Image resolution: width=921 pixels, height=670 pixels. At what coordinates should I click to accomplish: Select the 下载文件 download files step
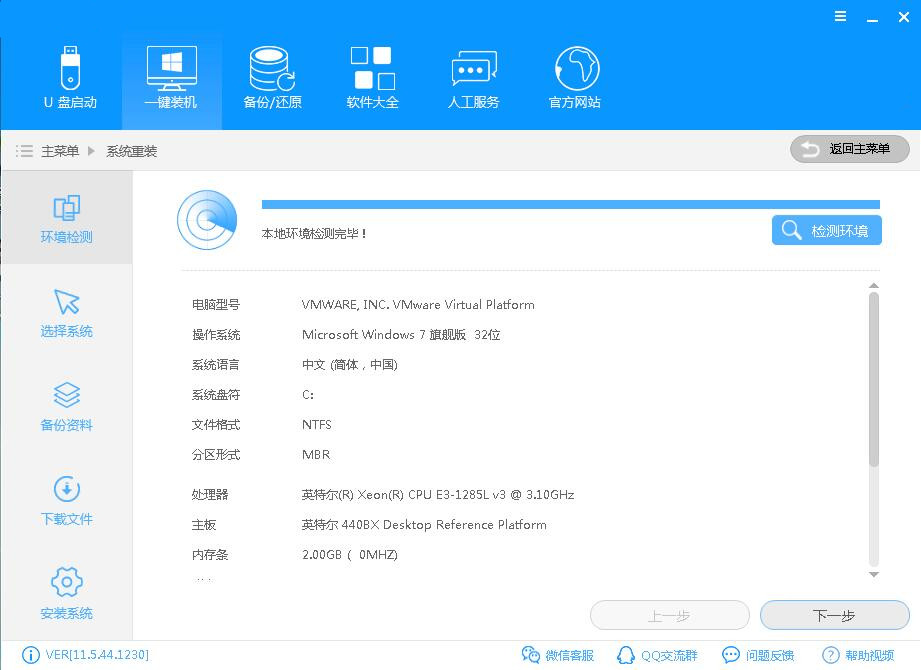(x=66, y=501)
